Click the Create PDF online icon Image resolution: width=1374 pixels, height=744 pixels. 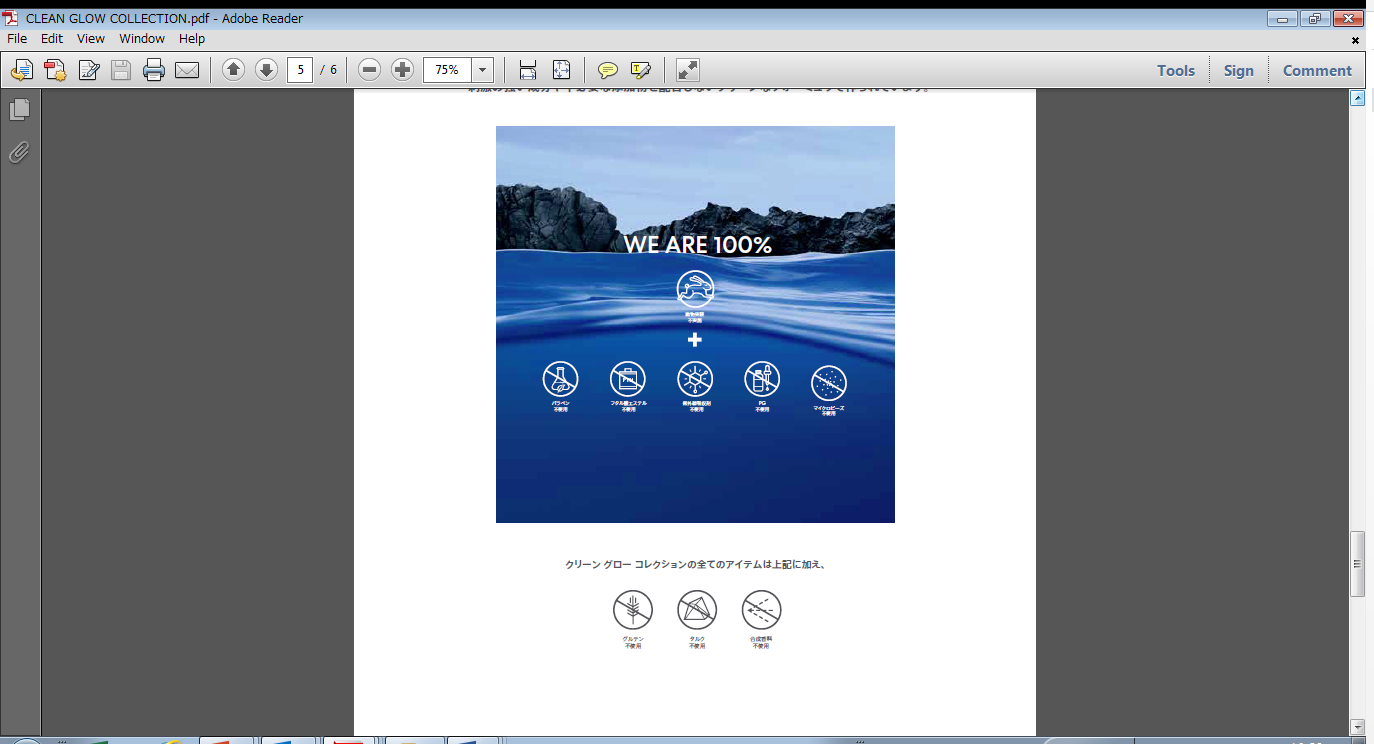21,70
